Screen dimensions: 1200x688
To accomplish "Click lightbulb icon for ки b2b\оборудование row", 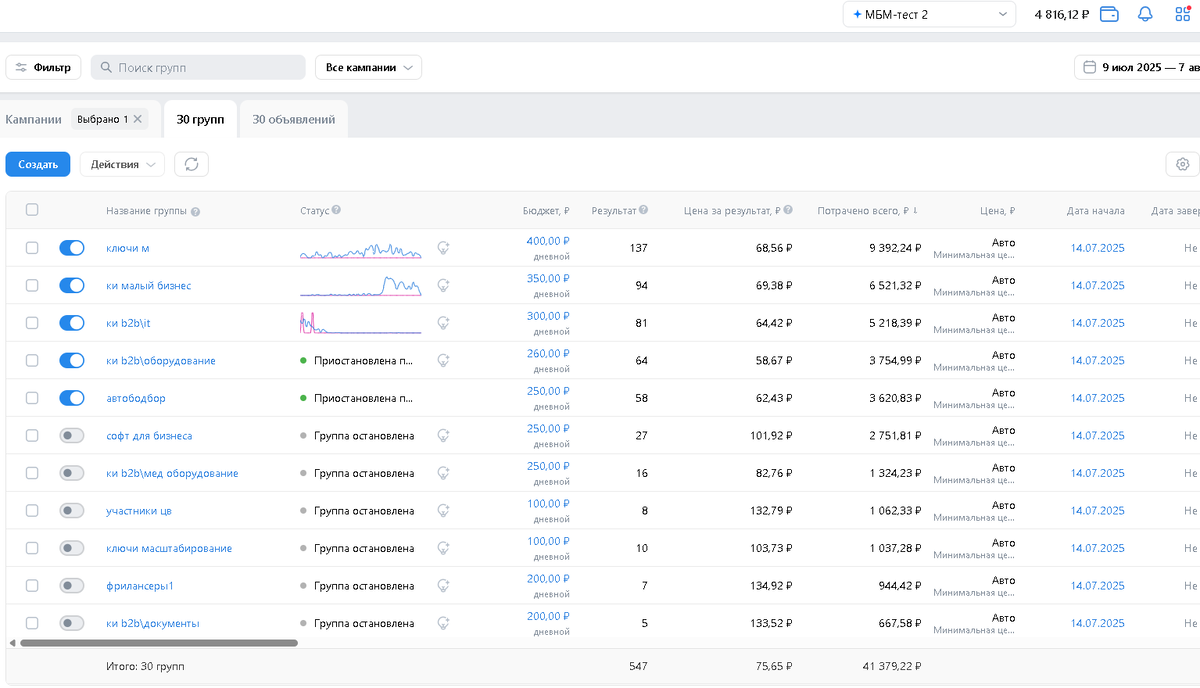I will [443, 360].
